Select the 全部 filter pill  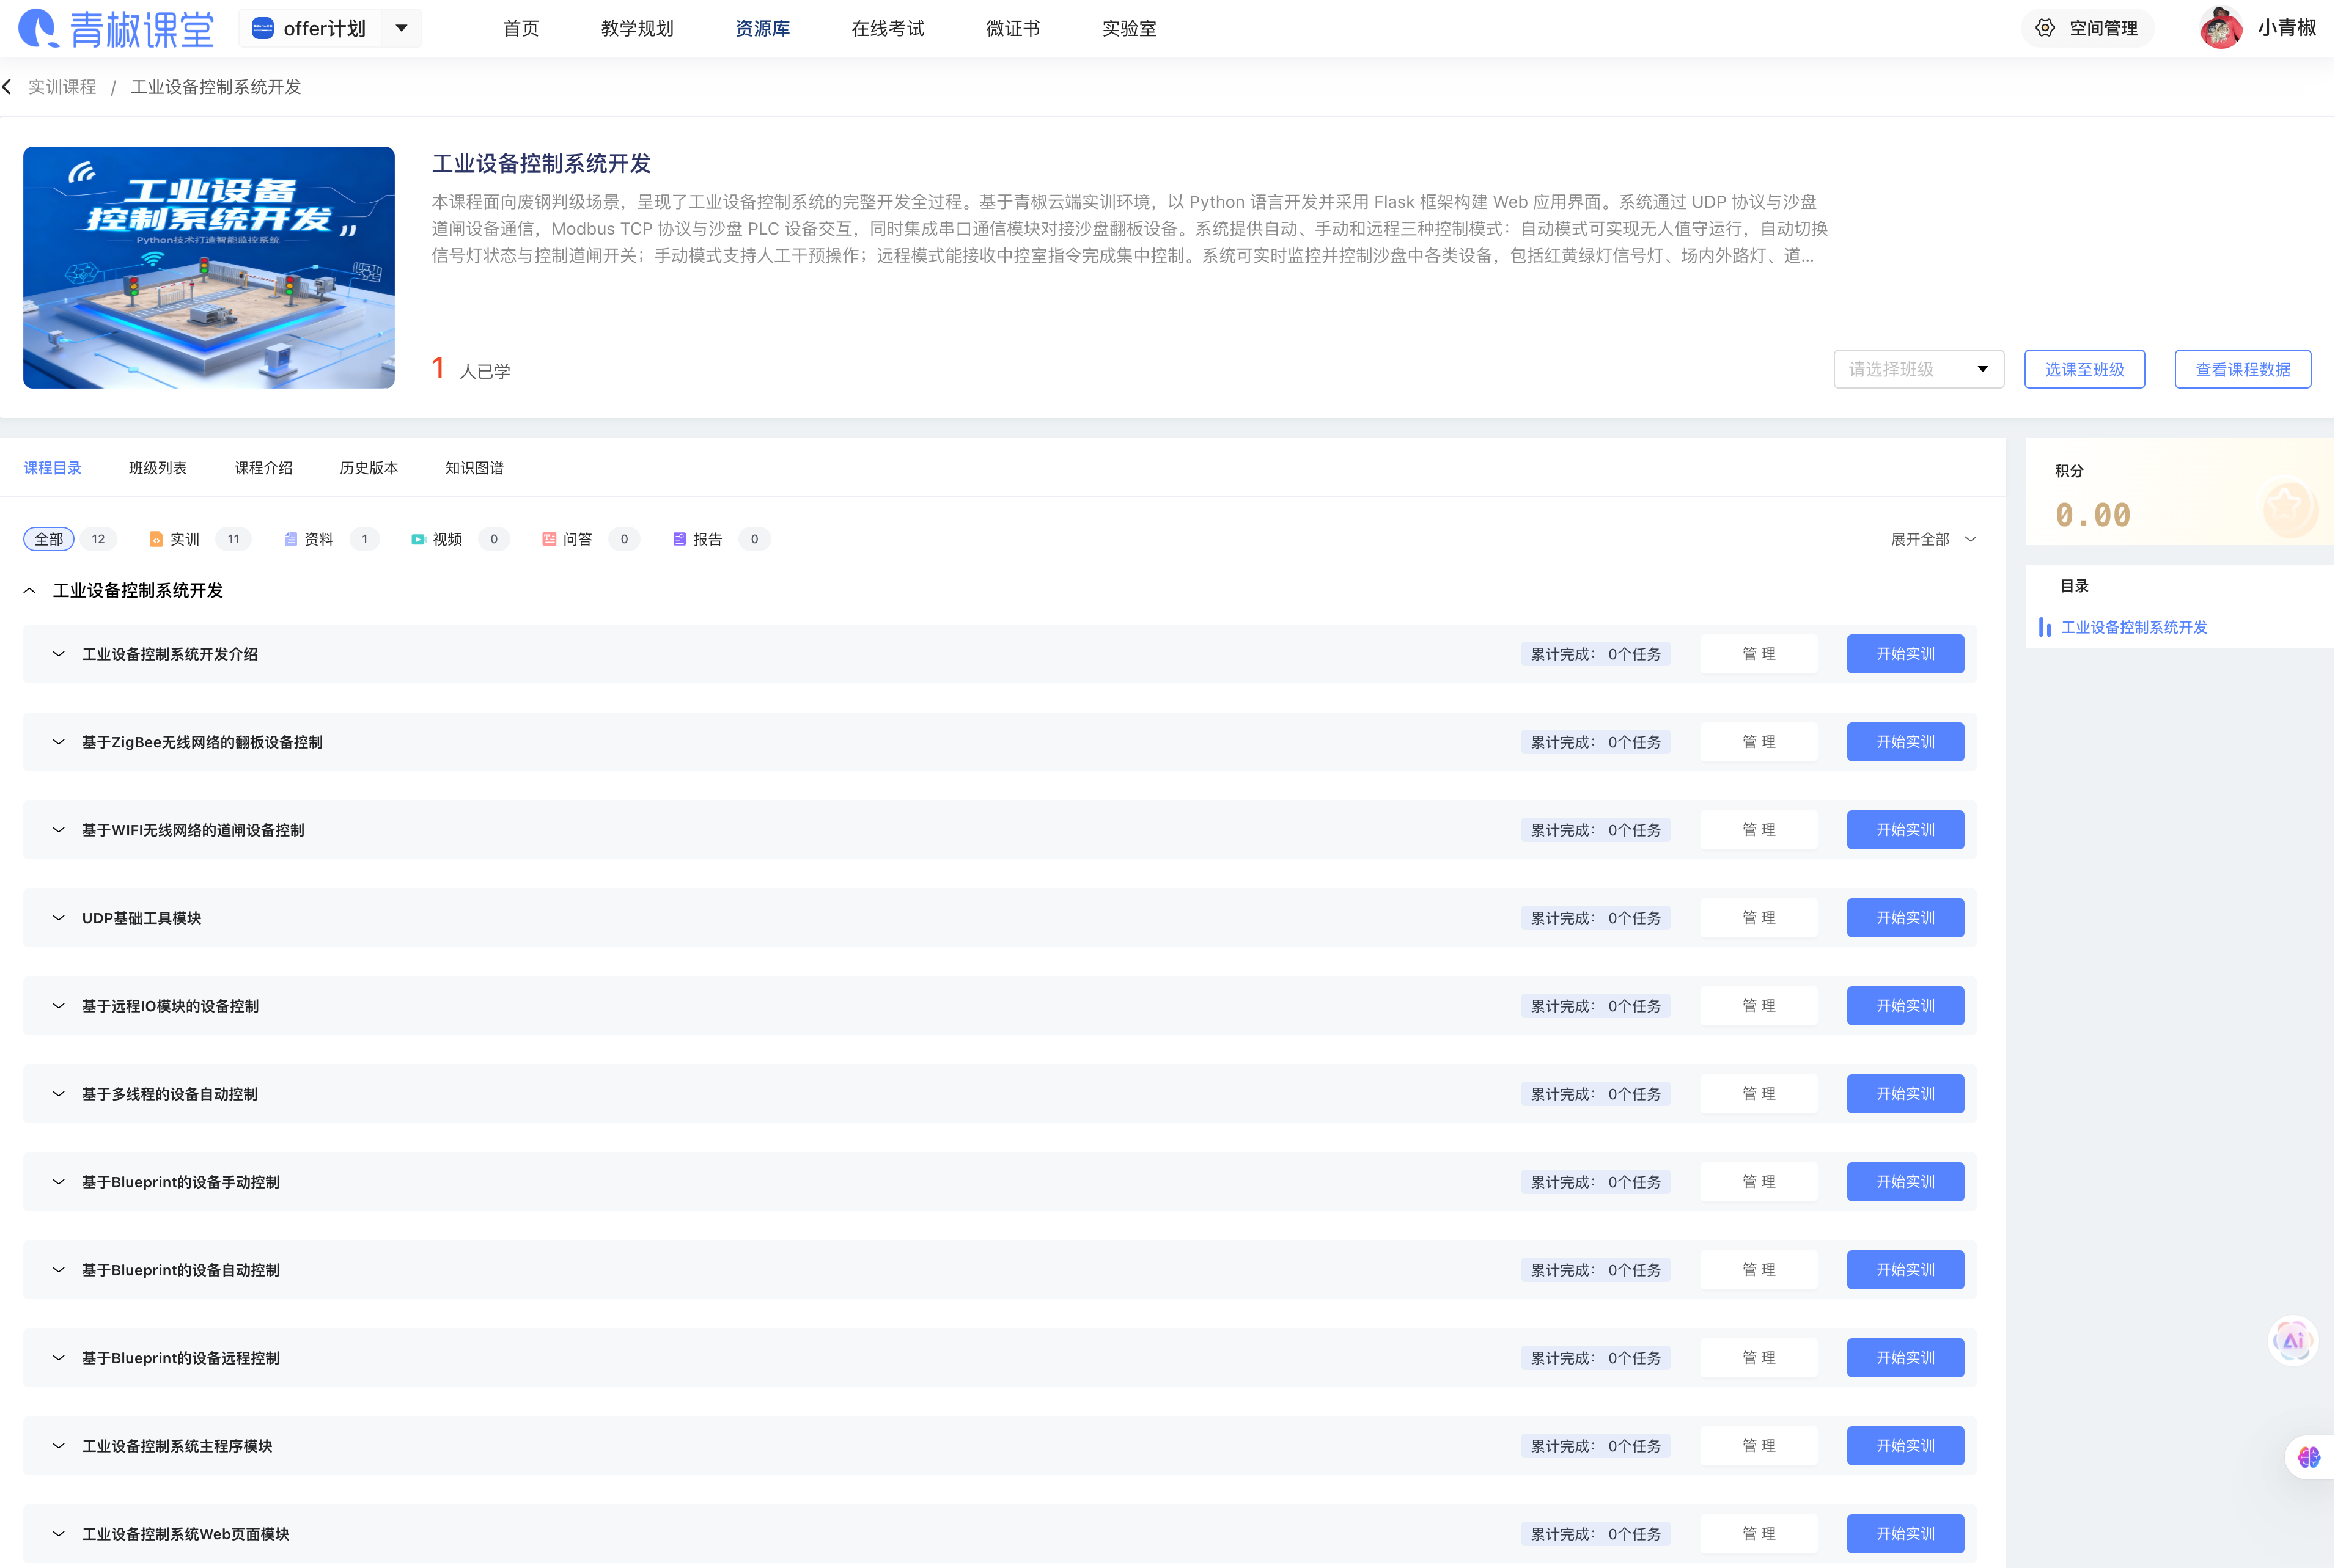click(x=49, y=539)
